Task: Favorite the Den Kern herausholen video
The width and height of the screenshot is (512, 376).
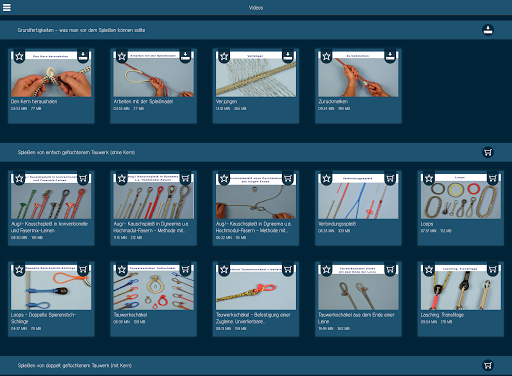Action: [x=19, y=56]
